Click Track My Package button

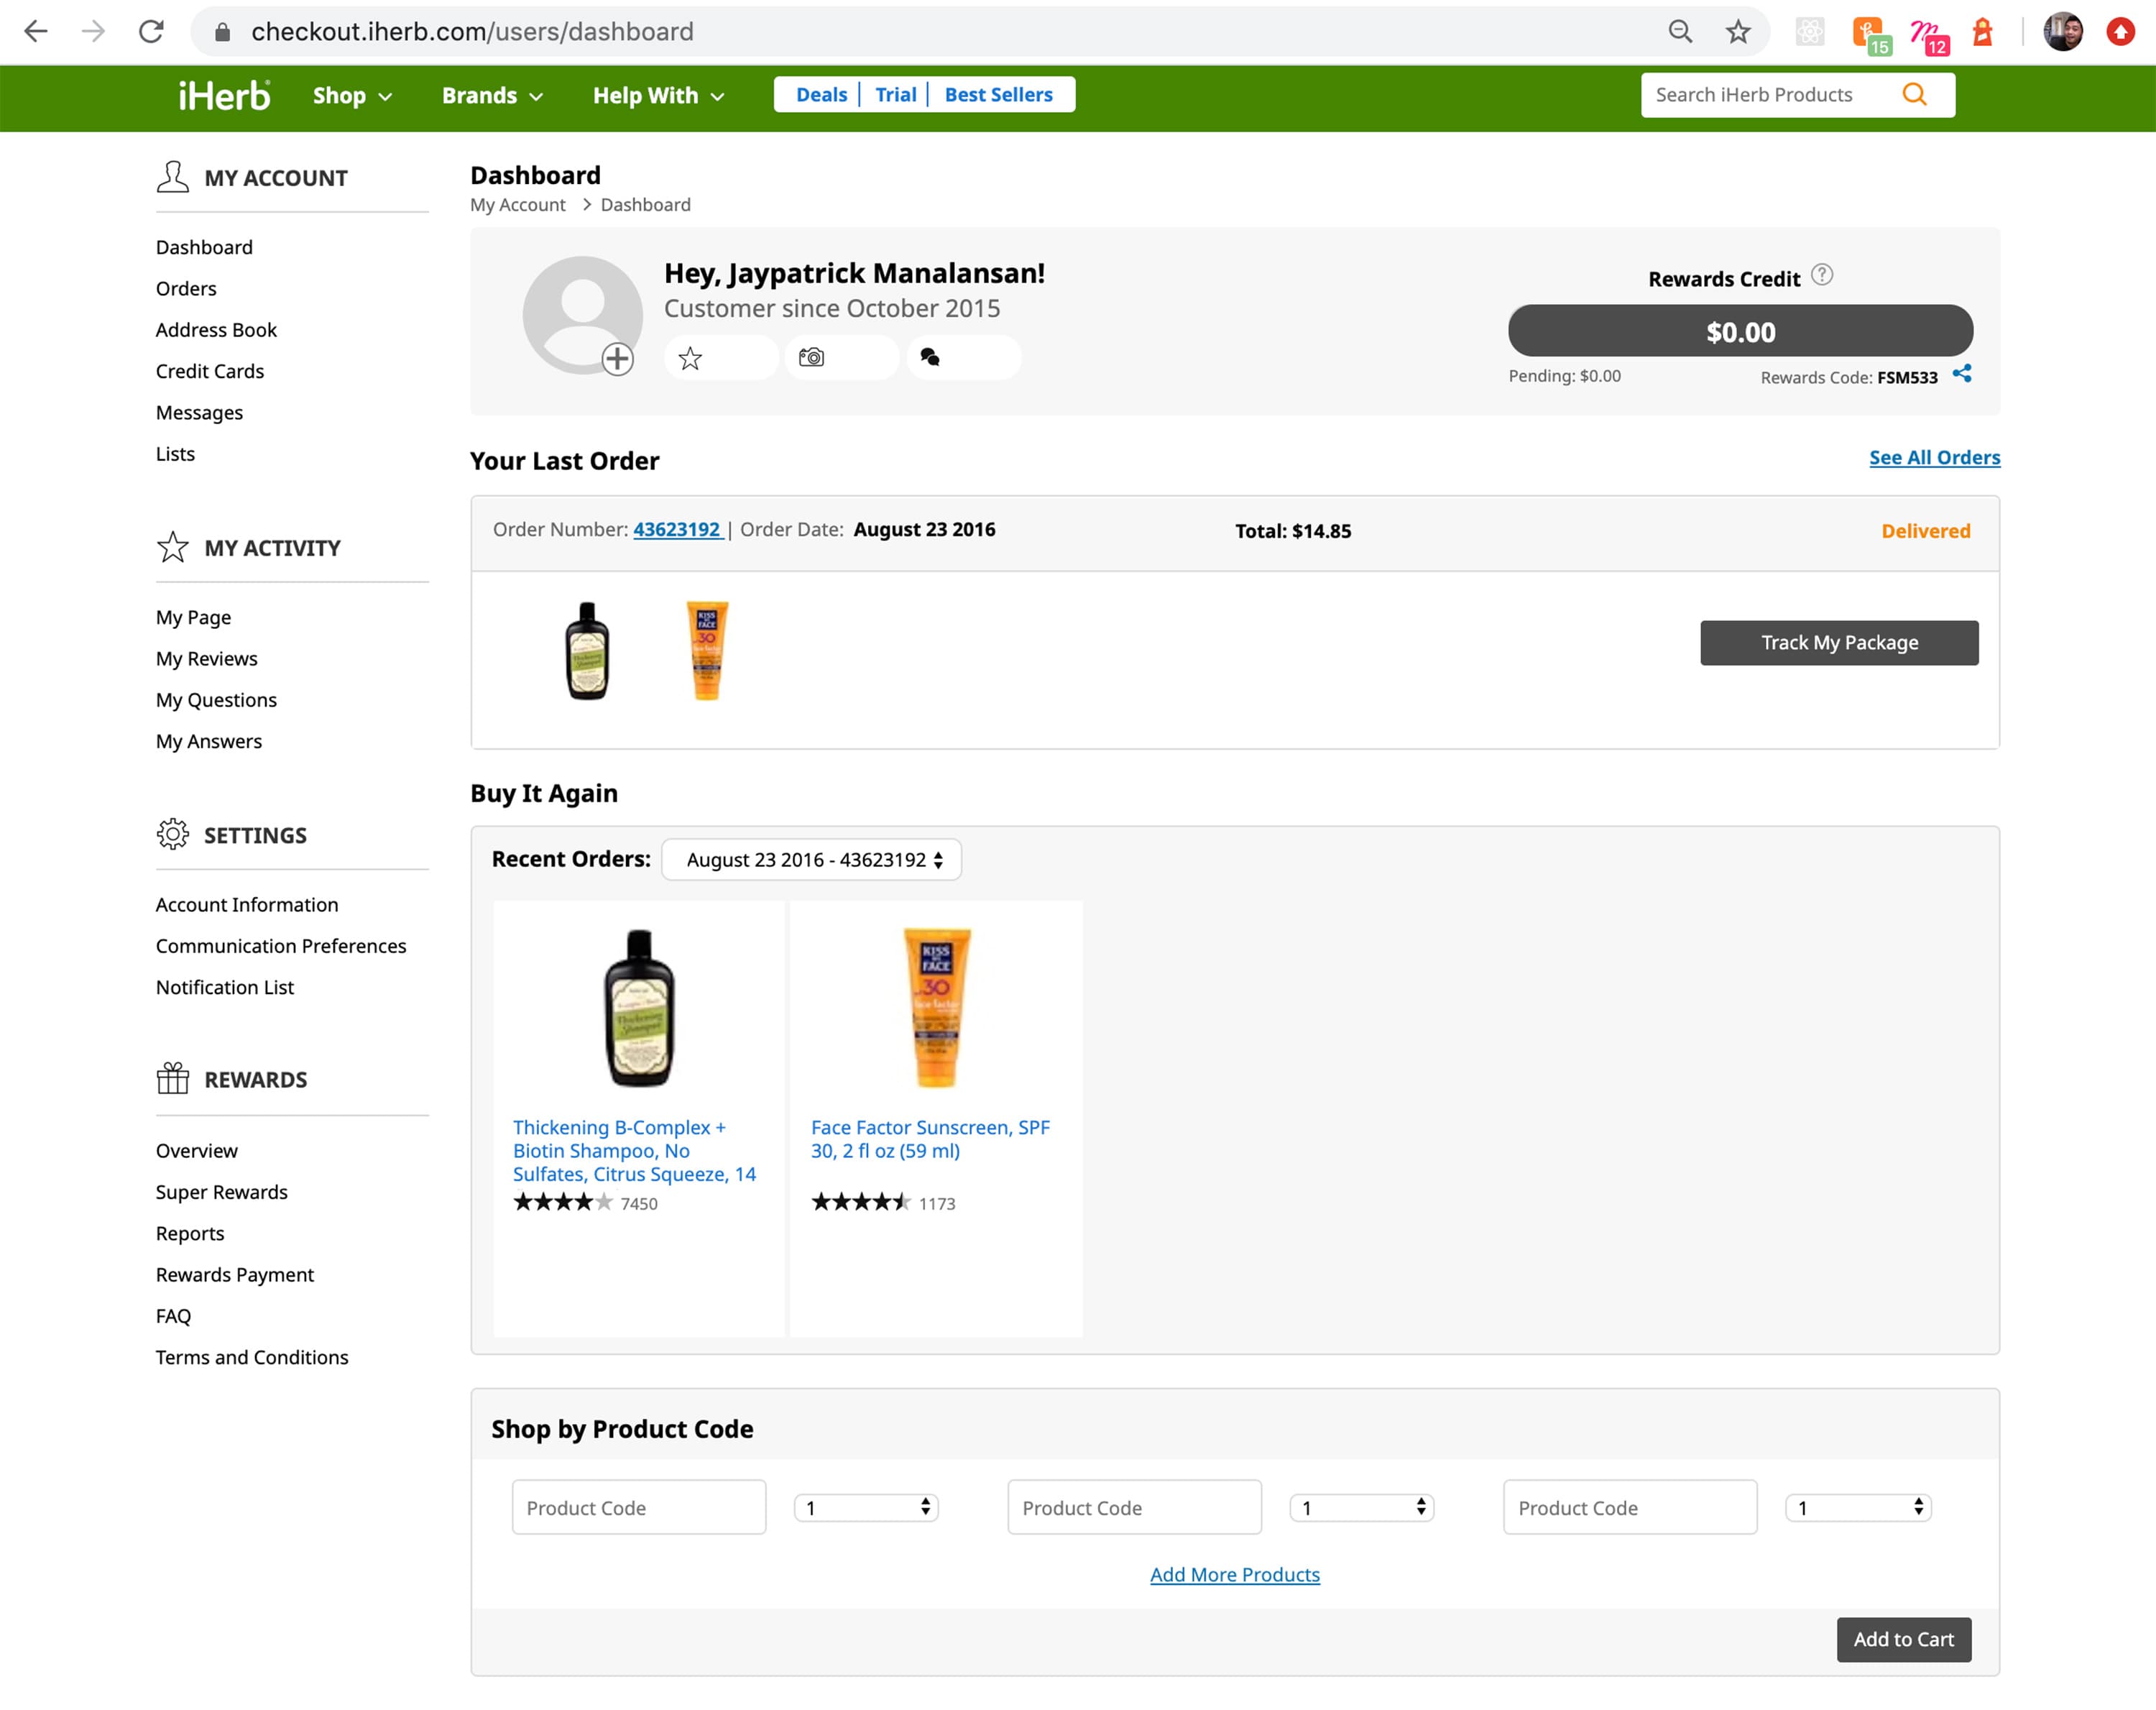tap(1839, 642)
